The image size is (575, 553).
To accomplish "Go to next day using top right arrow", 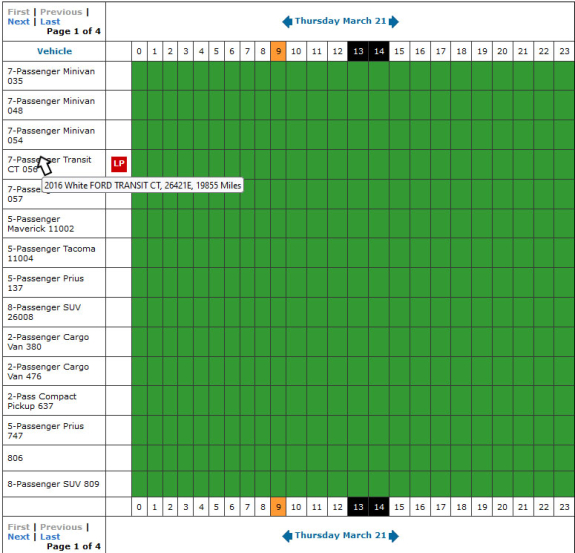I will pyautogui.click(x=394, y=22).
